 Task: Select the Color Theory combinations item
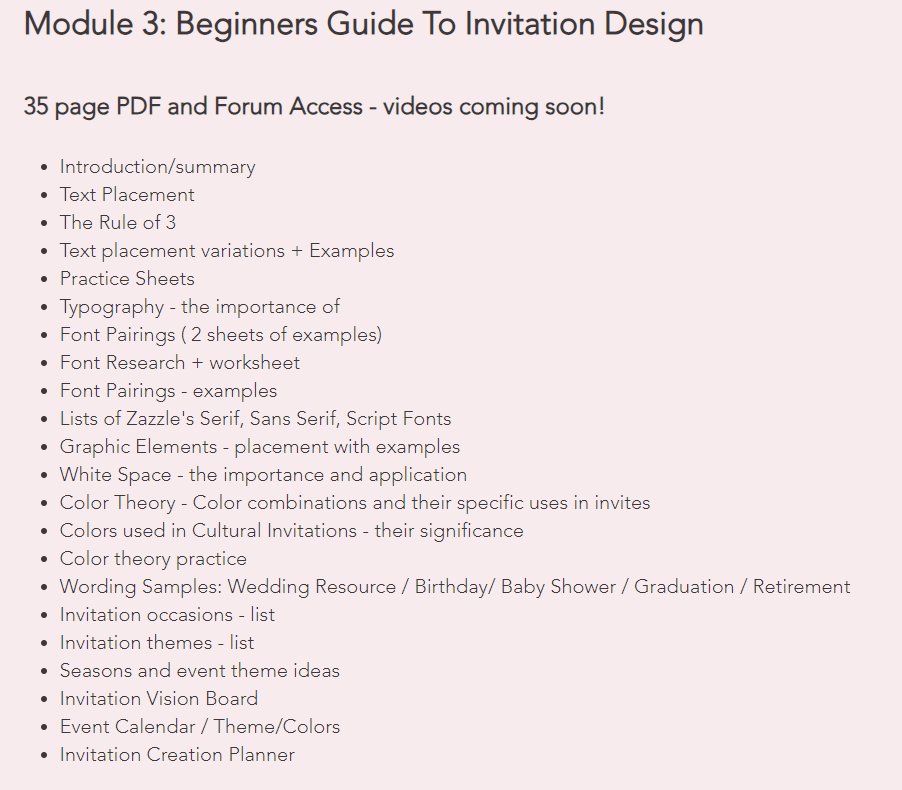(x=355, y=503)
